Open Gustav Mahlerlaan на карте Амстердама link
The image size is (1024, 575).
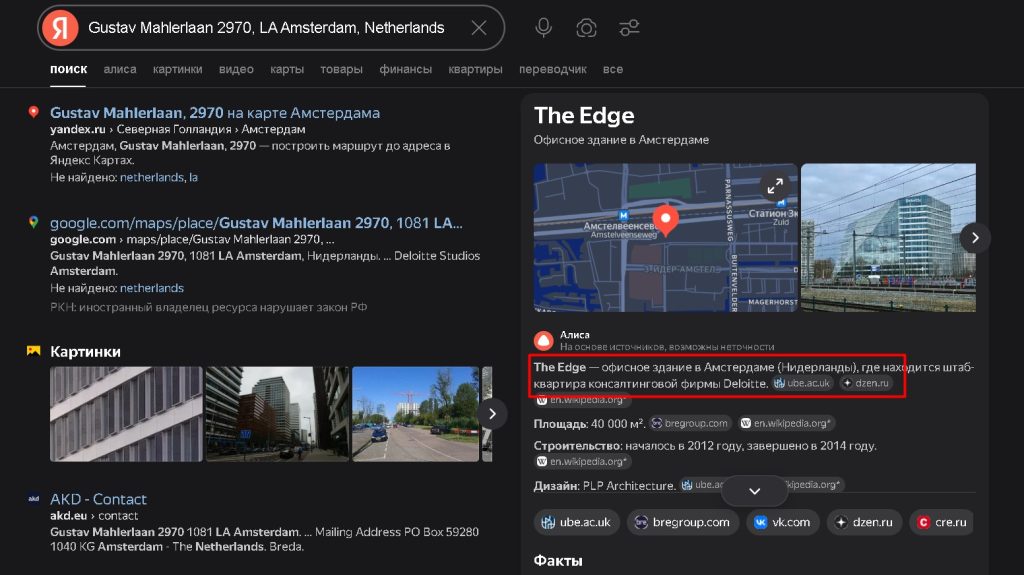(x=215, y=113)
